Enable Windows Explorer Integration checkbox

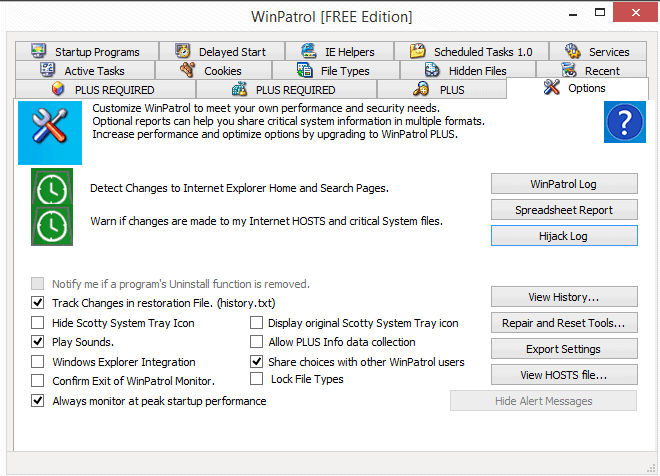pos(38,362)
